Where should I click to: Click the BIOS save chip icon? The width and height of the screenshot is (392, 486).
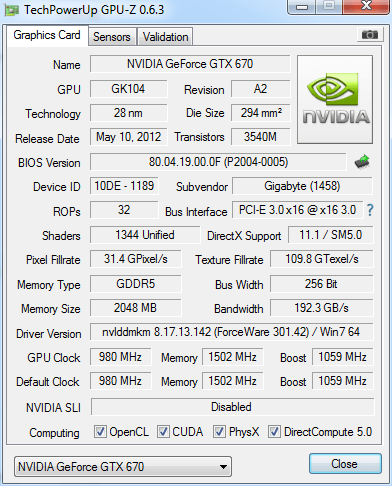362,162
